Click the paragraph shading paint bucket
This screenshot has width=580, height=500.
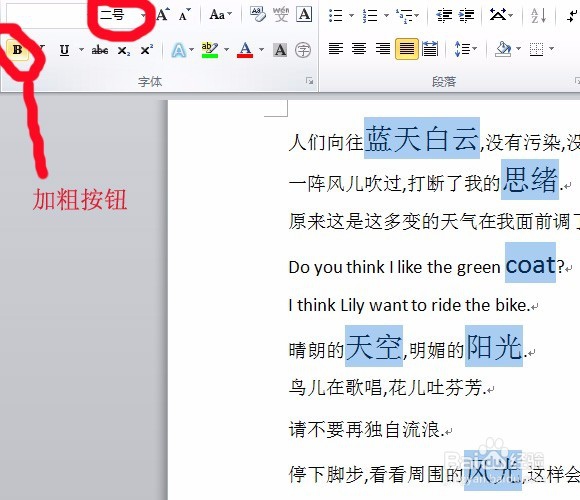[503, 49]
